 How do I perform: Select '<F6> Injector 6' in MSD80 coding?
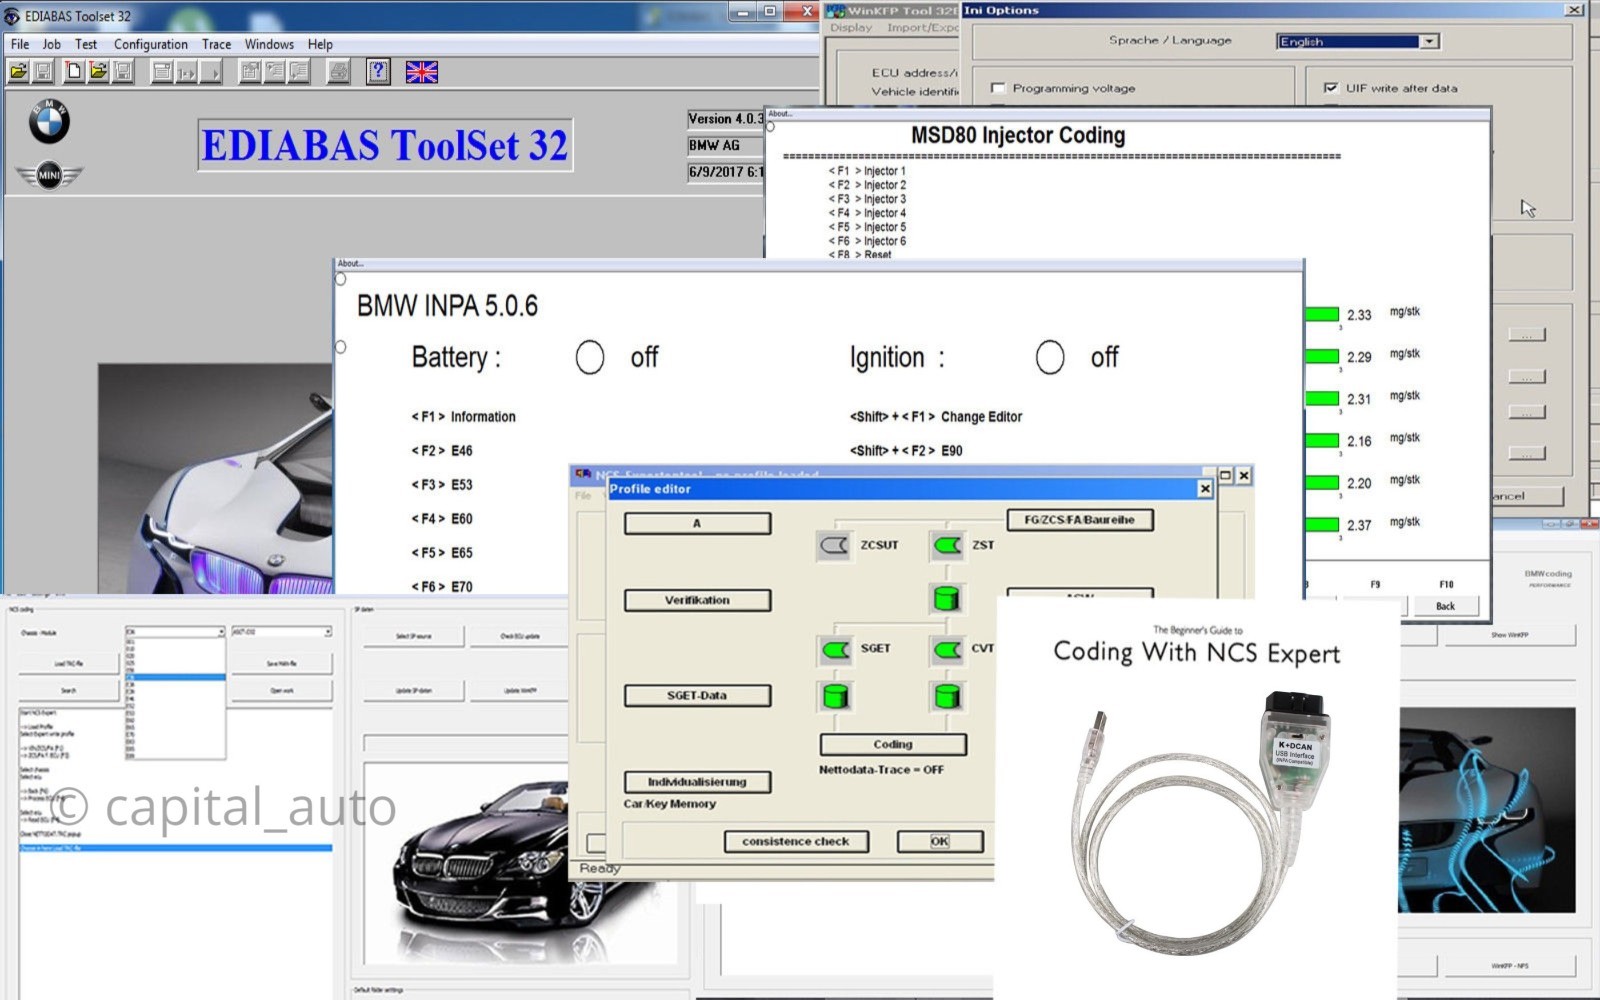point(867,241)
